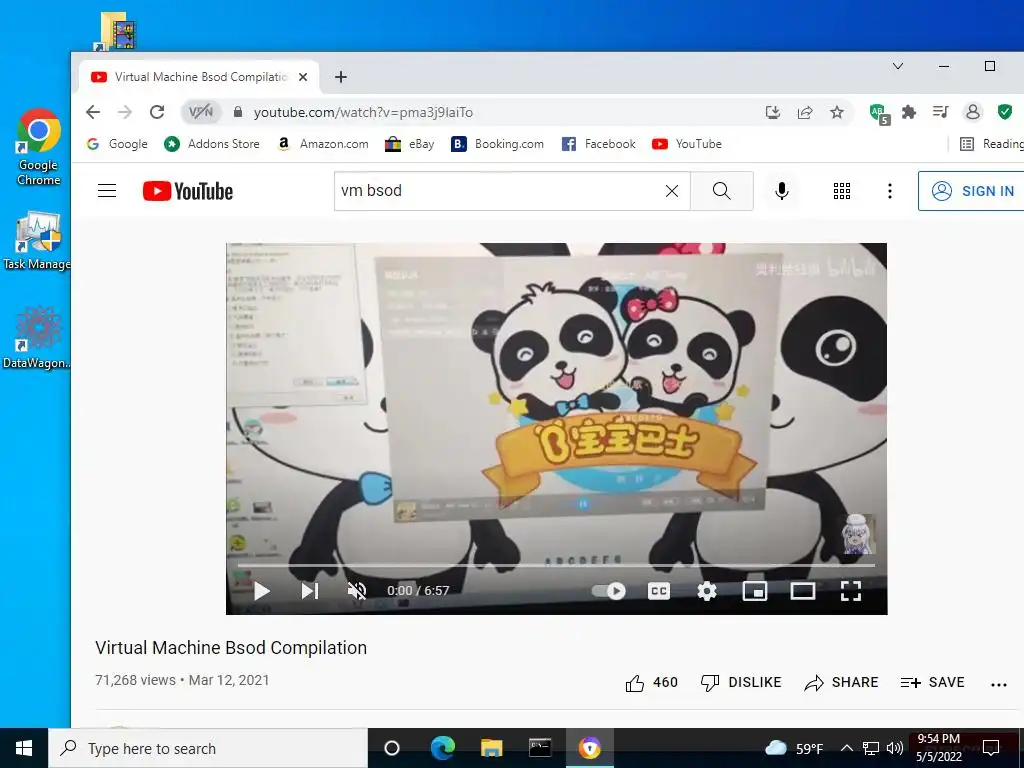The width and height of the screenshot is (1024, 768).
Task: Search with voice microphone button
Action: [782, 191]
